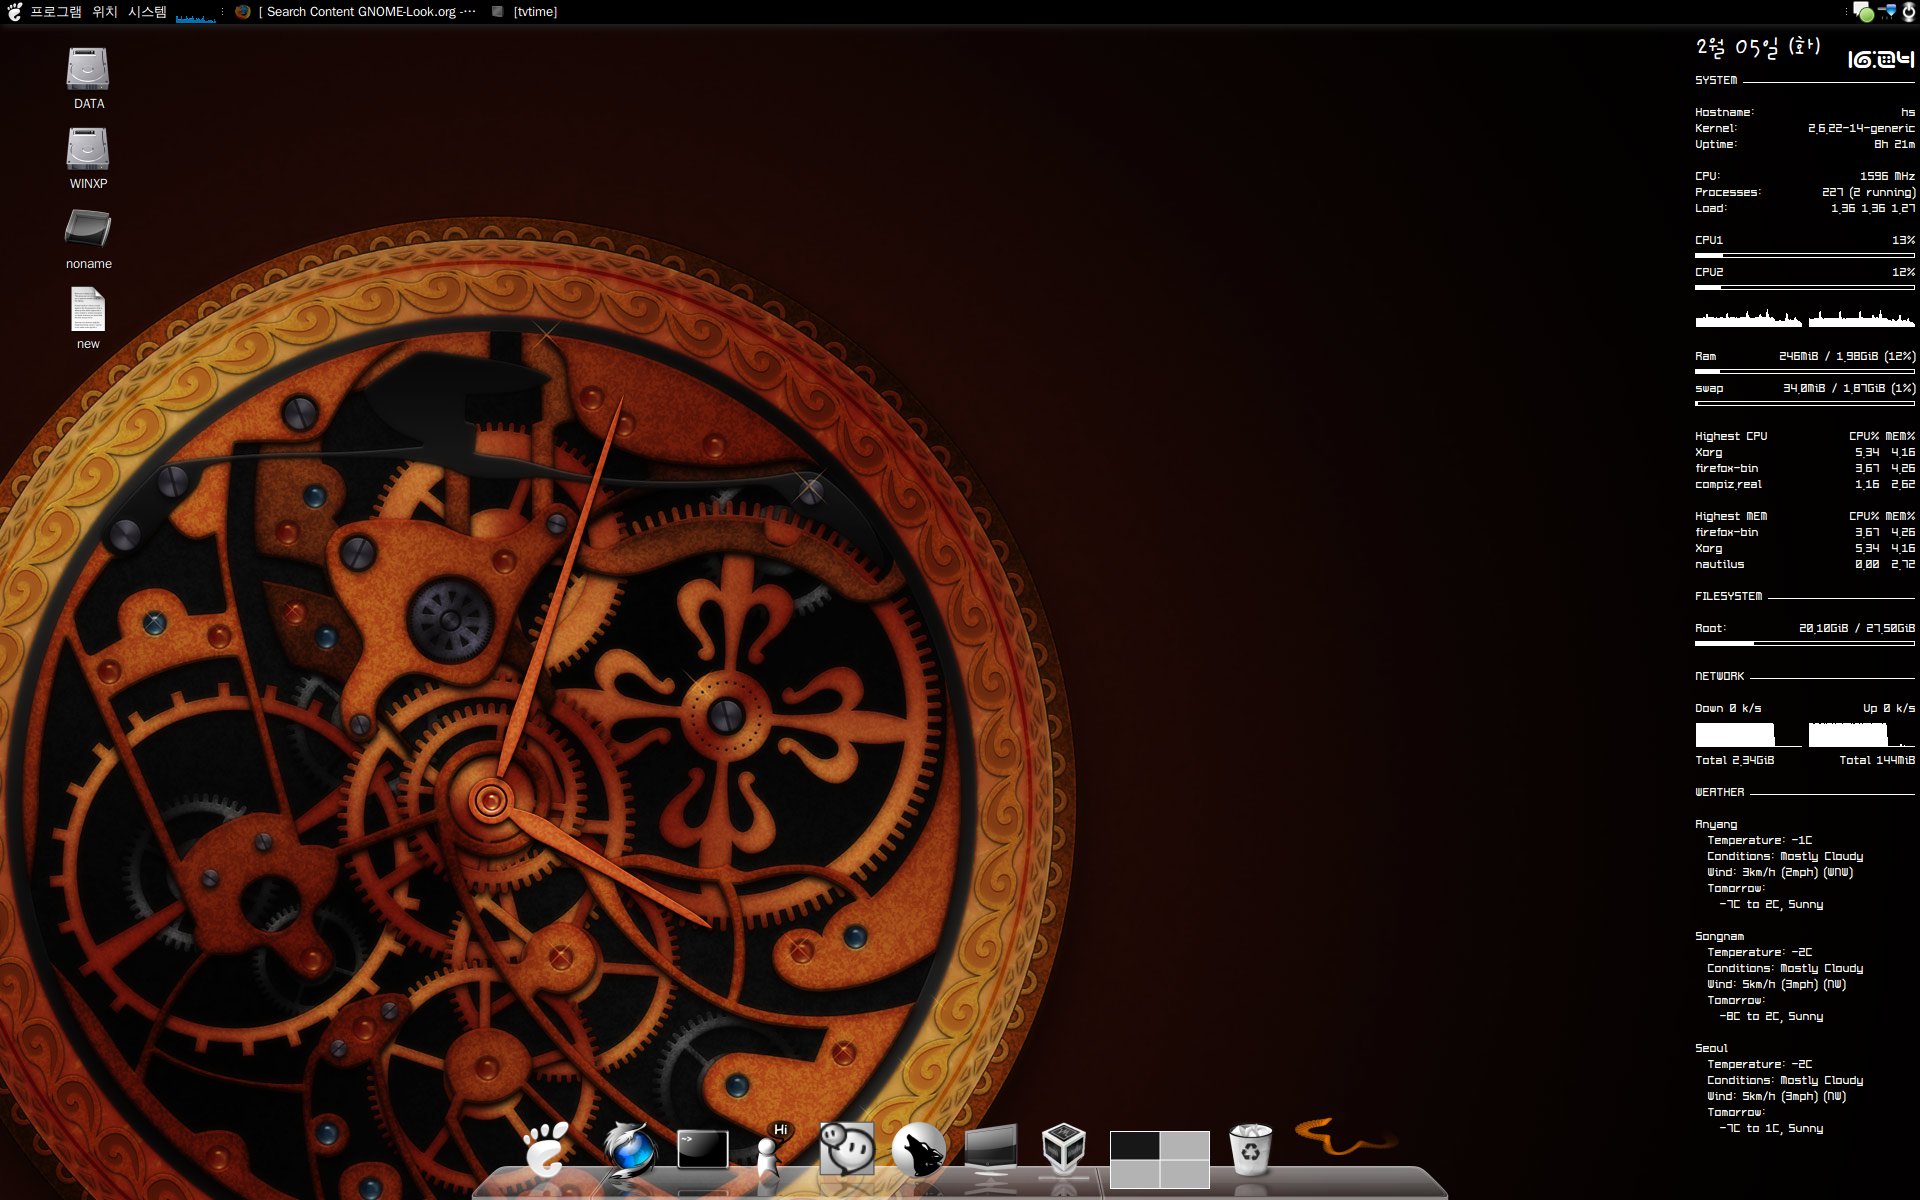This screenshot has height=1200, width=1920.
Task: Switch to the tvtime window in taskbar
Action: (525, 12)
